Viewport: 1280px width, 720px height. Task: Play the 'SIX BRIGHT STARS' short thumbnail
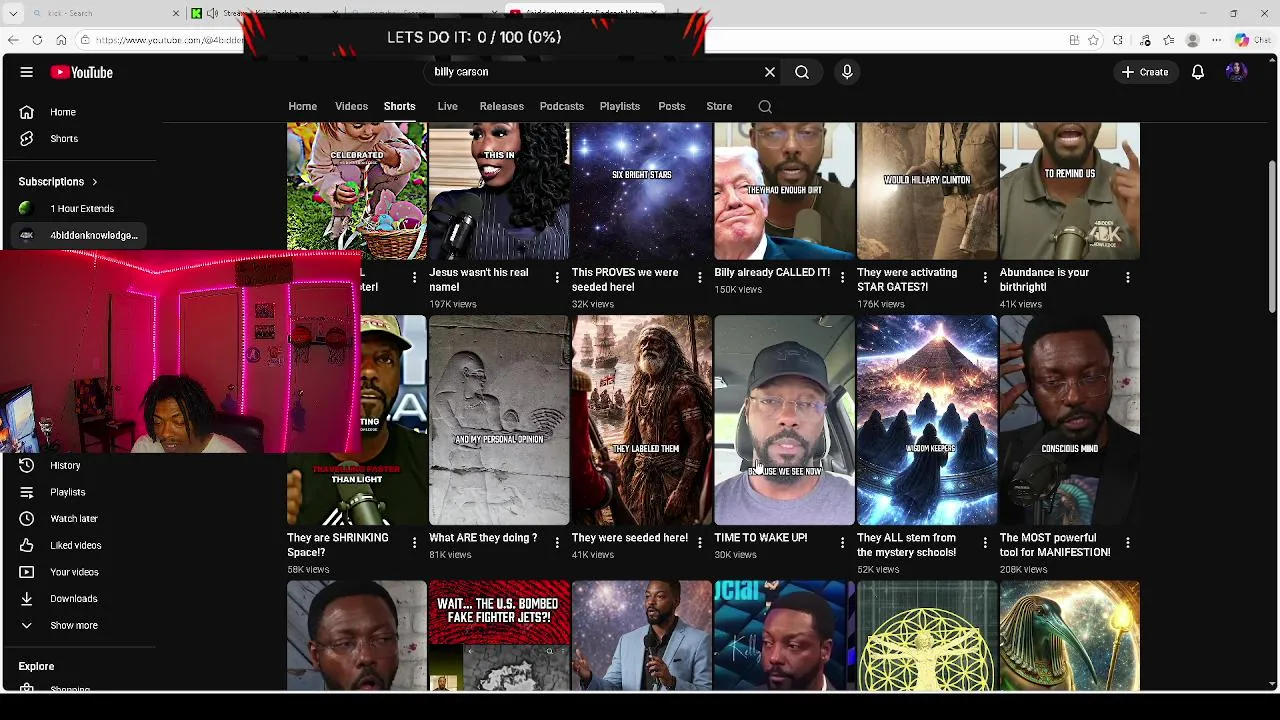(641, 191)
